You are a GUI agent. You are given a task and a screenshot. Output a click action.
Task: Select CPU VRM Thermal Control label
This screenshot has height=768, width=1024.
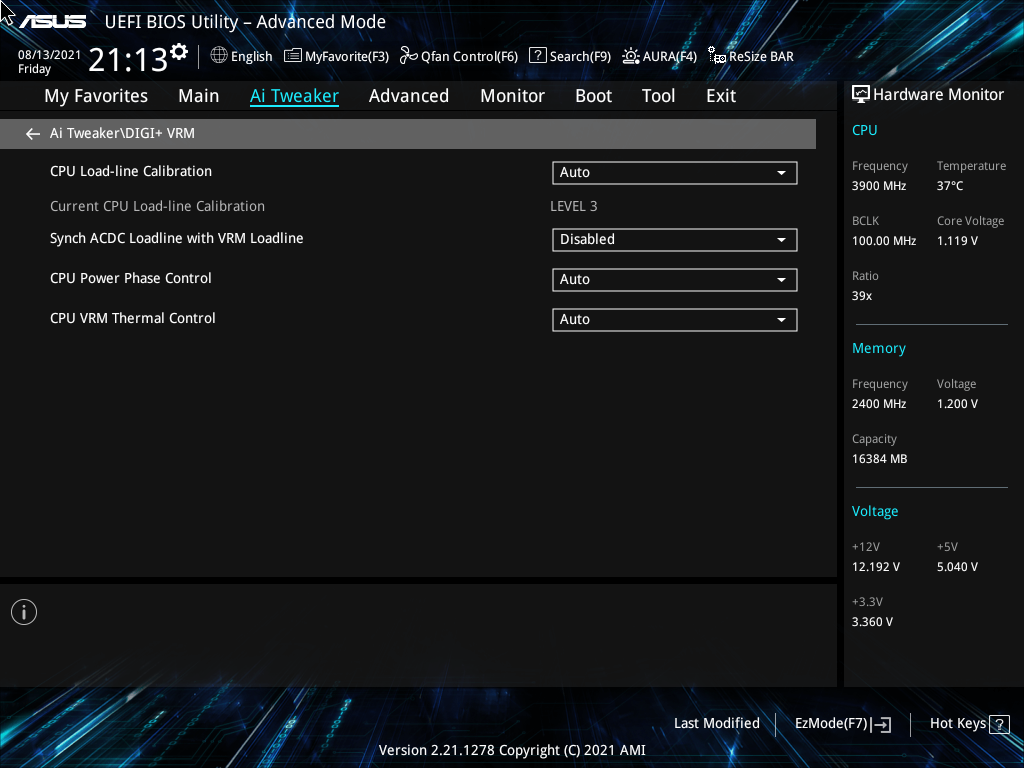[x=133, y=318]
